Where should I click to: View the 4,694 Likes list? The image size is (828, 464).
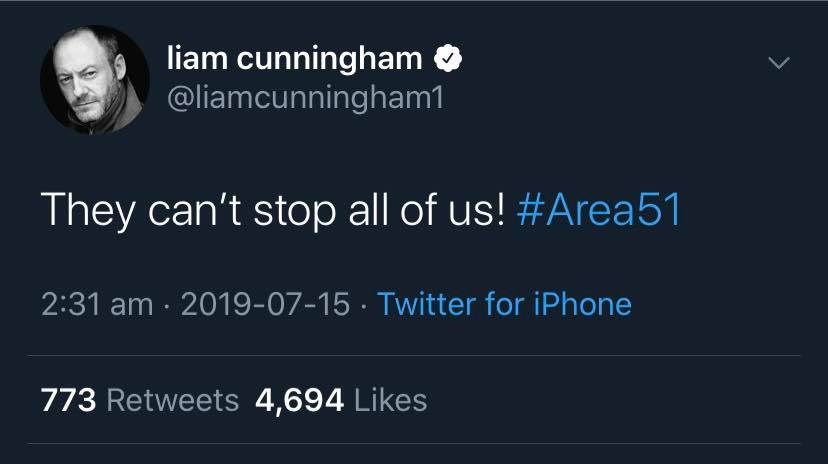pyautogui.click(x=341, y=400)
